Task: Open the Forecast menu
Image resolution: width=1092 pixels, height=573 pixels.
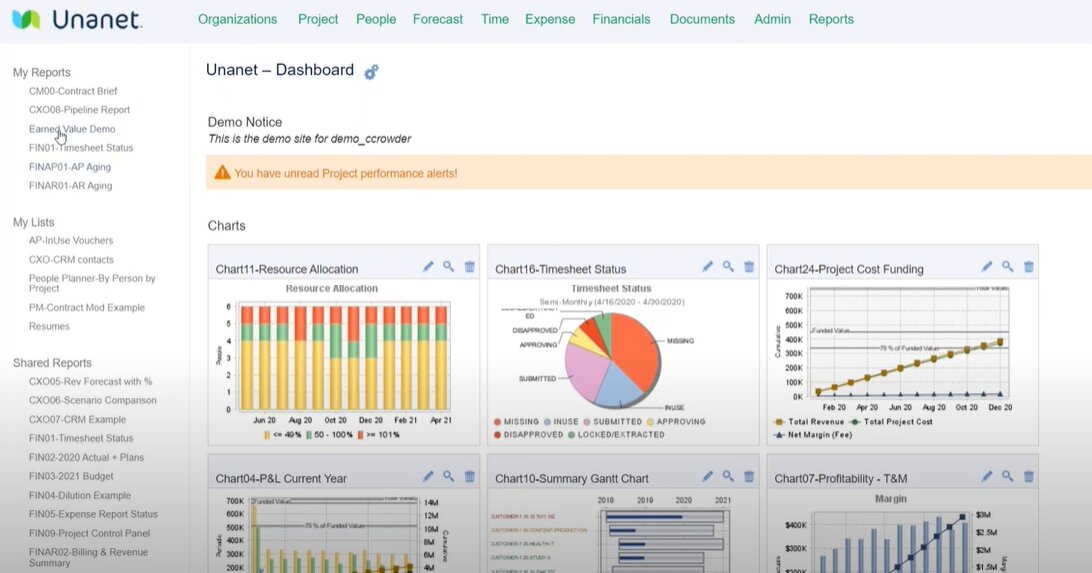Action: (438, 19)
